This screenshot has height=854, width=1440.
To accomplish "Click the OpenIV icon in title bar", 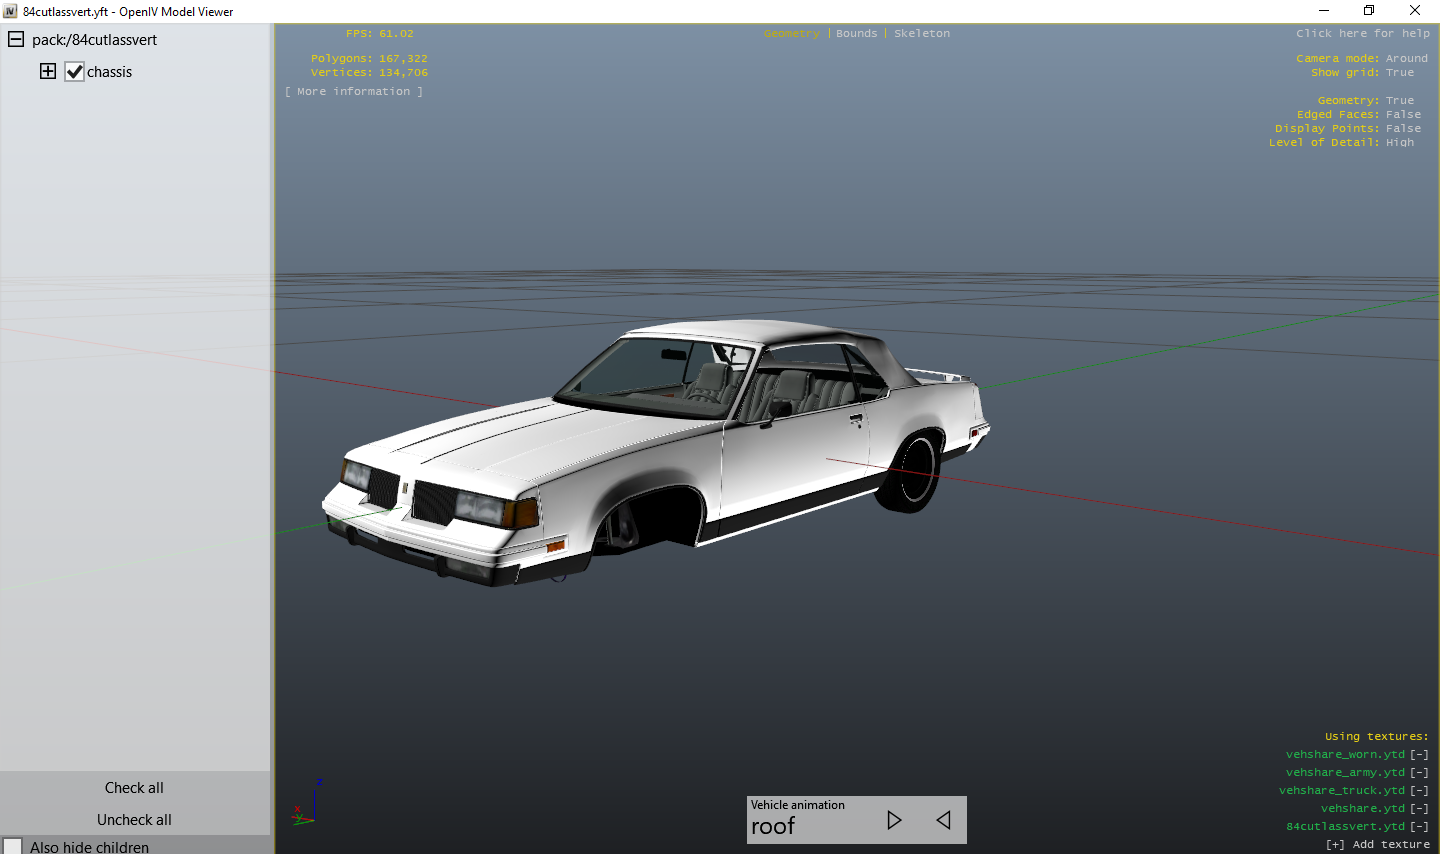I will [x=10, y=11].
